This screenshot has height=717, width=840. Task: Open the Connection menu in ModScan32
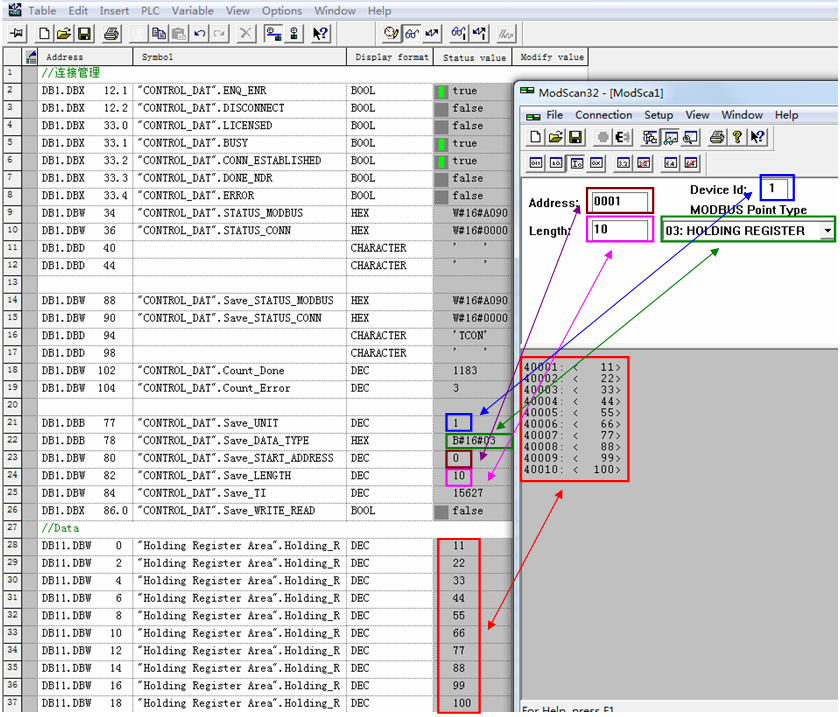[x=603, y=115]
